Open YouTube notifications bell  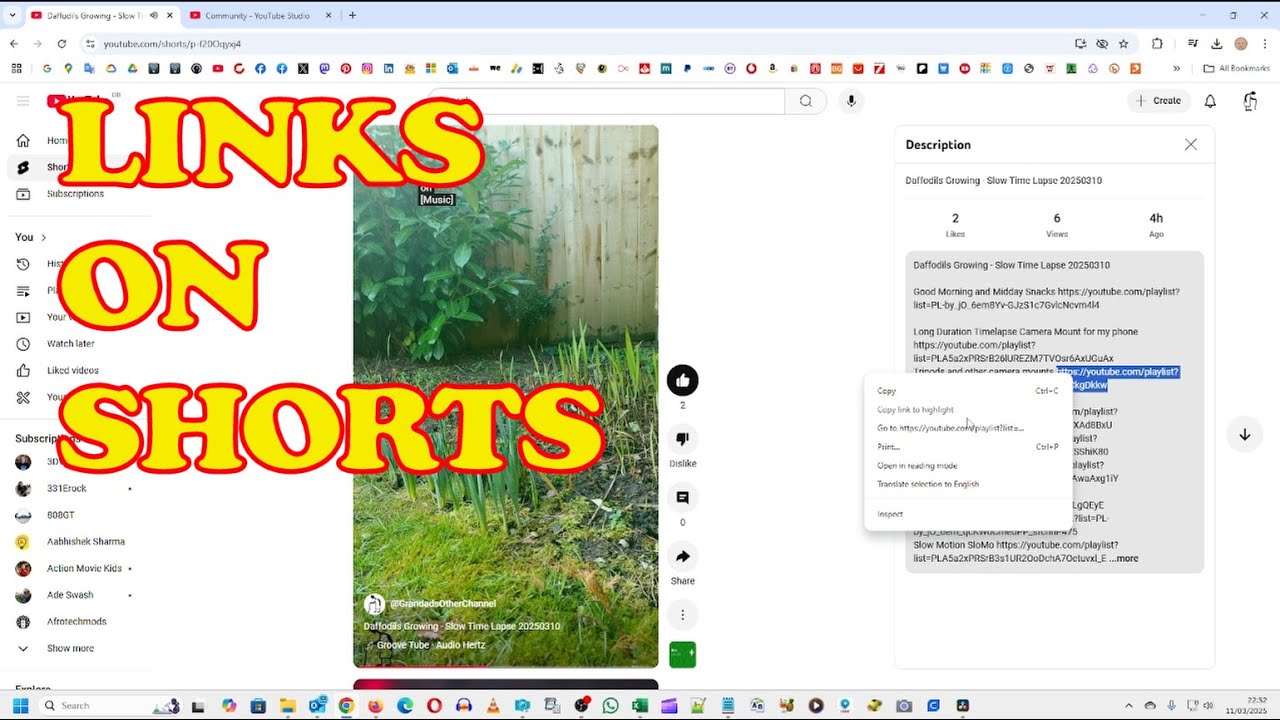(1210, 100)
